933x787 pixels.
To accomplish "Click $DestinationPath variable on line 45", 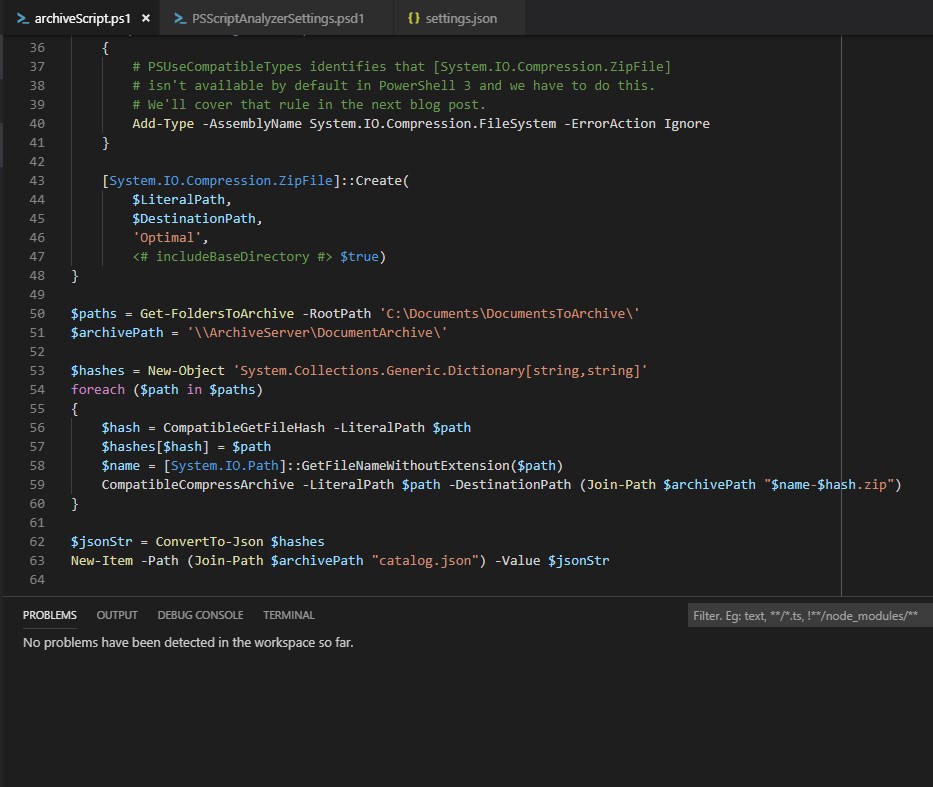I will coord(194,219).
